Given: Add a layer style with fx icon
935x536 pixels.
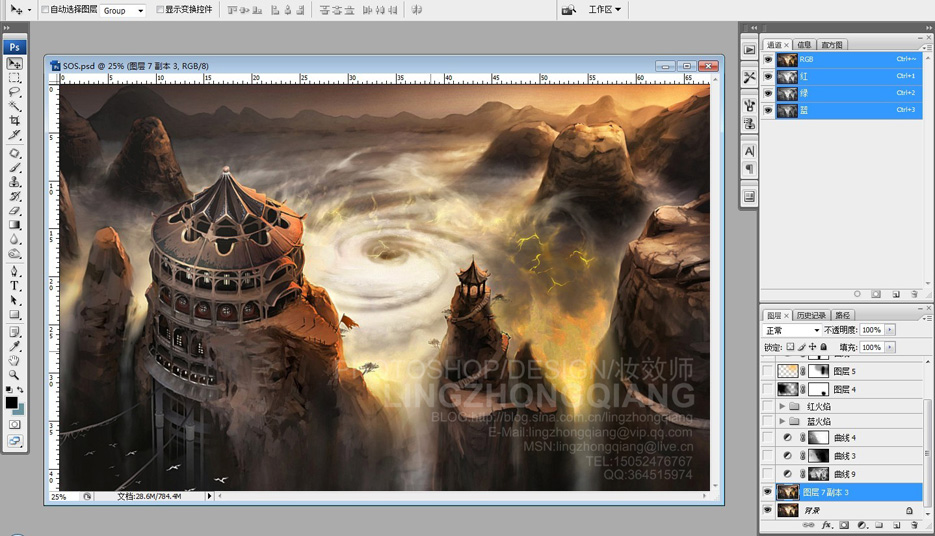Looking at the screenshot, I should [x=826, y=525].
